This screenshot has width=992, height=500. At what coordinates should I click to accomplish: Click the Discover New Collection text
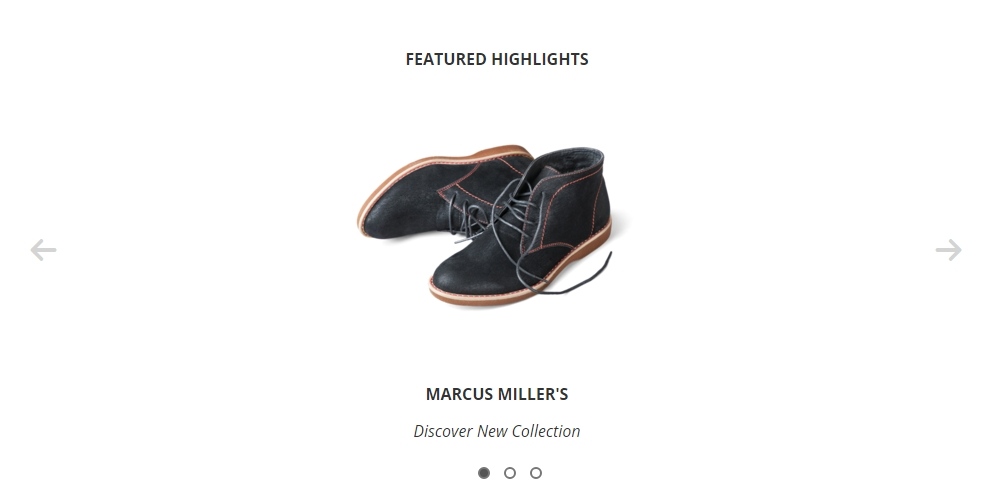497,431
